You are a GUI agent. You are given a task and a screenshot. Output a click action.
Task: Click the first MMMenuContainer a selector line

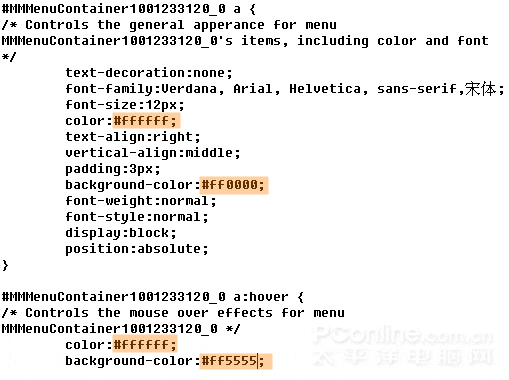click(x=129, y=9)
